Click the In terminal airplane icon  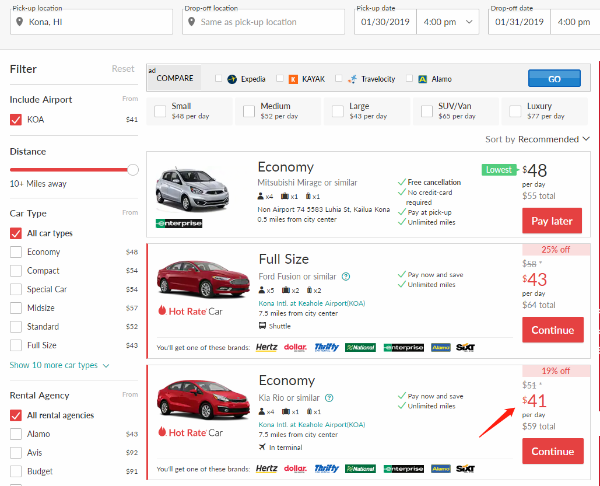(x=262, y=447)
